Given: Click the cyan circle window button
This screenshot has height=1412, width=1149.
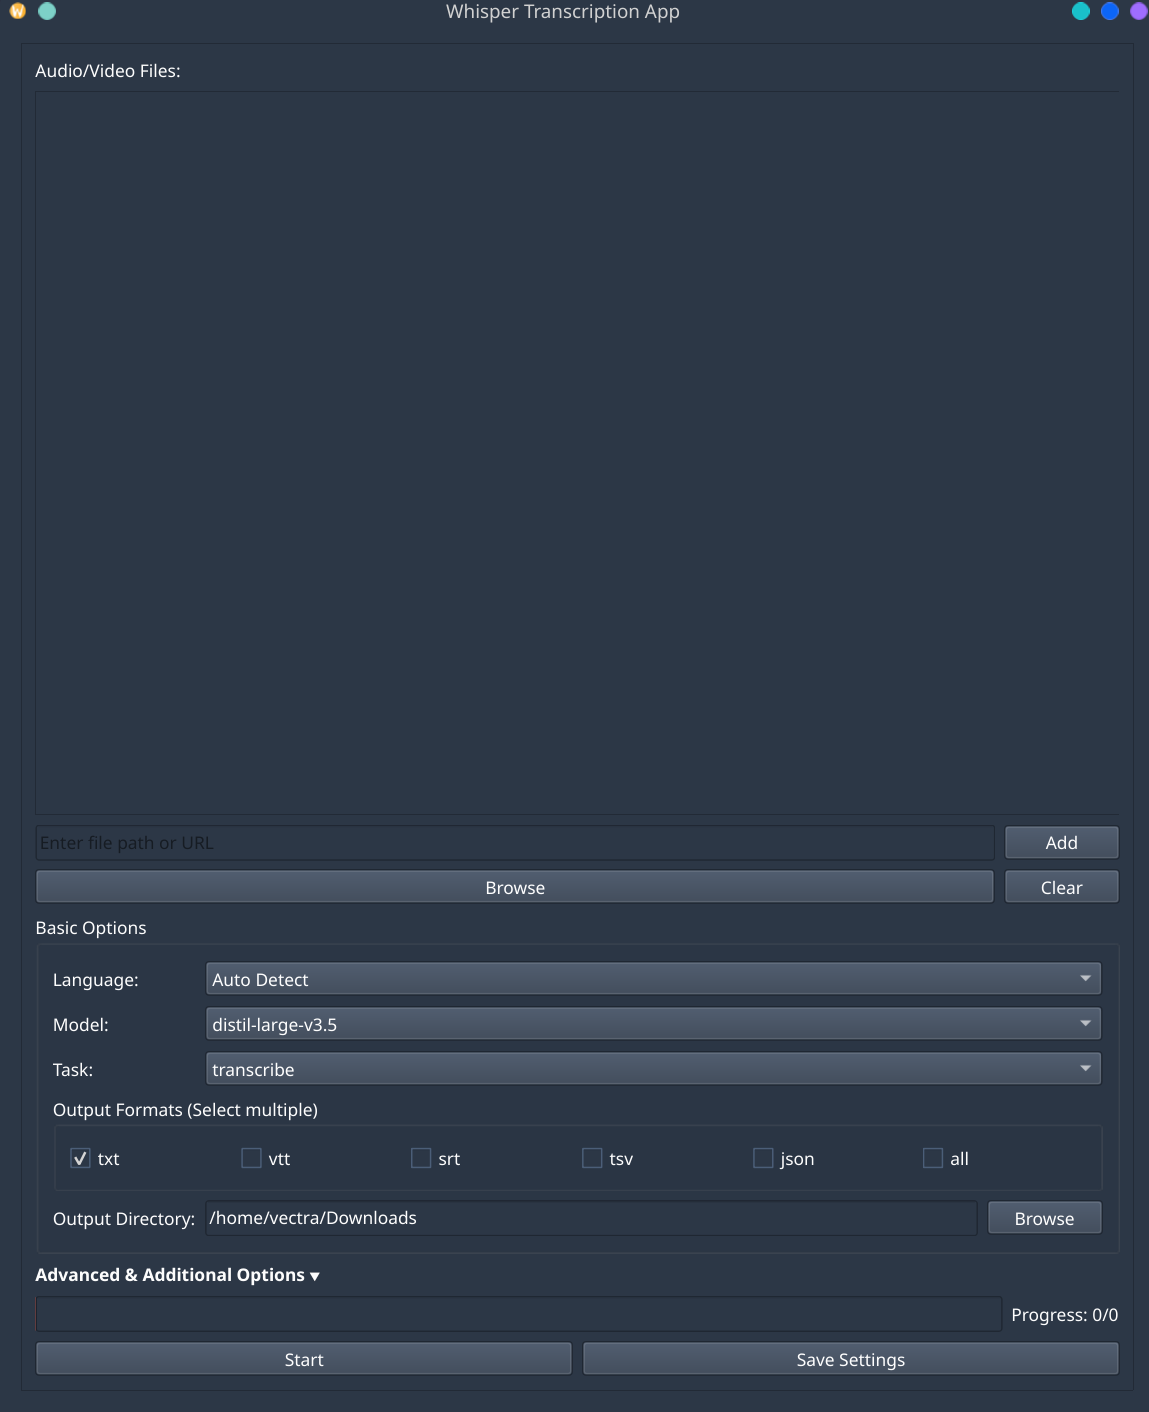Looking at the screenshot, I should 1081,11.
